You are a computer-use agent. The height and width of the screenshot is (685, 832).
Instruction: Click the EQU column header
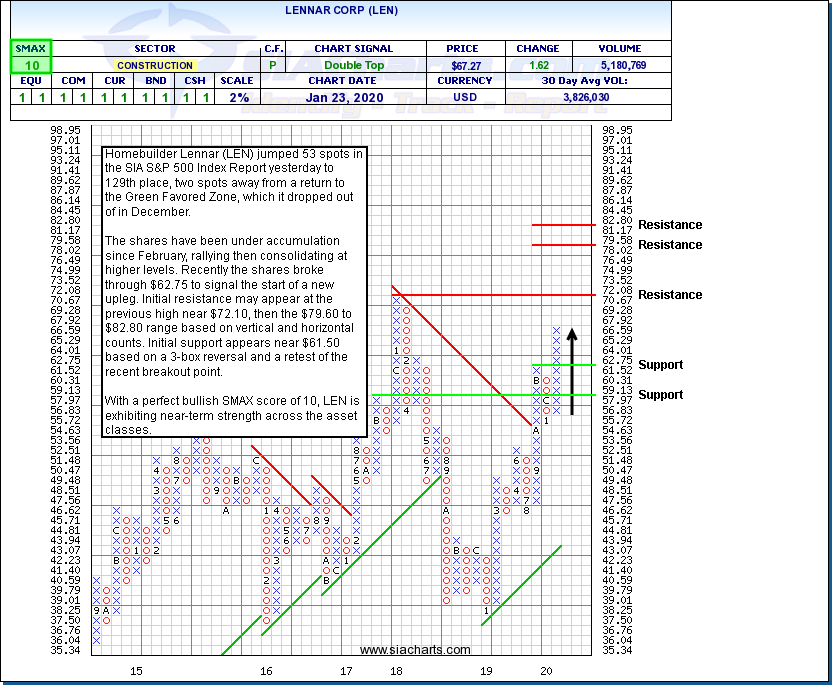point(30,81)
